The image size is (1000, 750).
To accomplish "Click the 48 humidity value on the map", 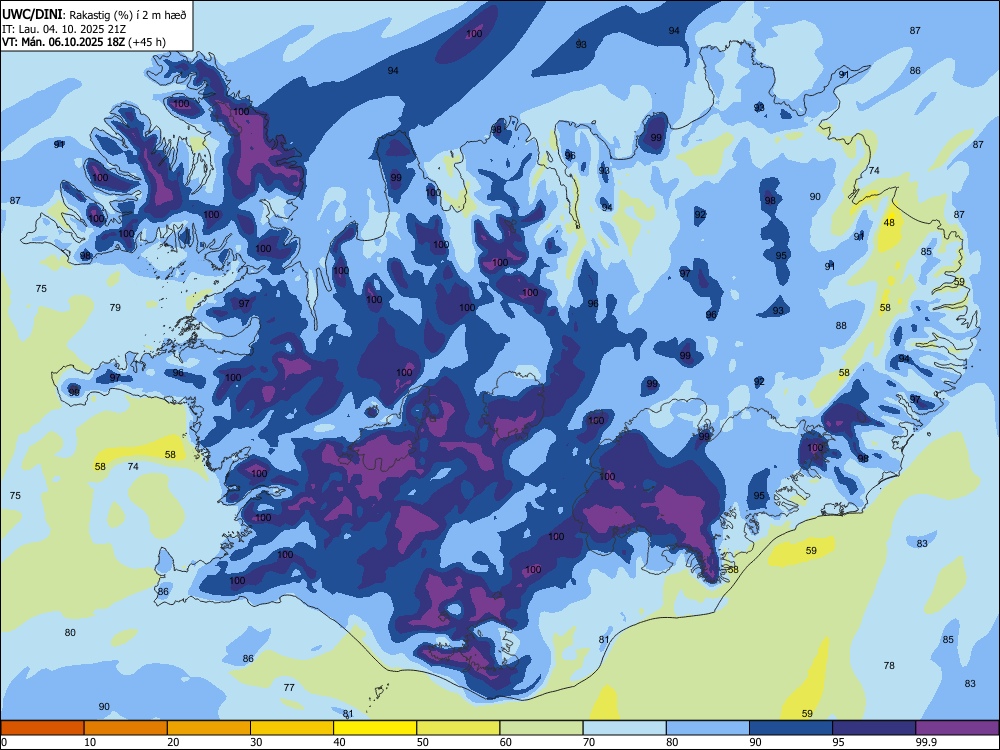I will [x=889, y=223].
